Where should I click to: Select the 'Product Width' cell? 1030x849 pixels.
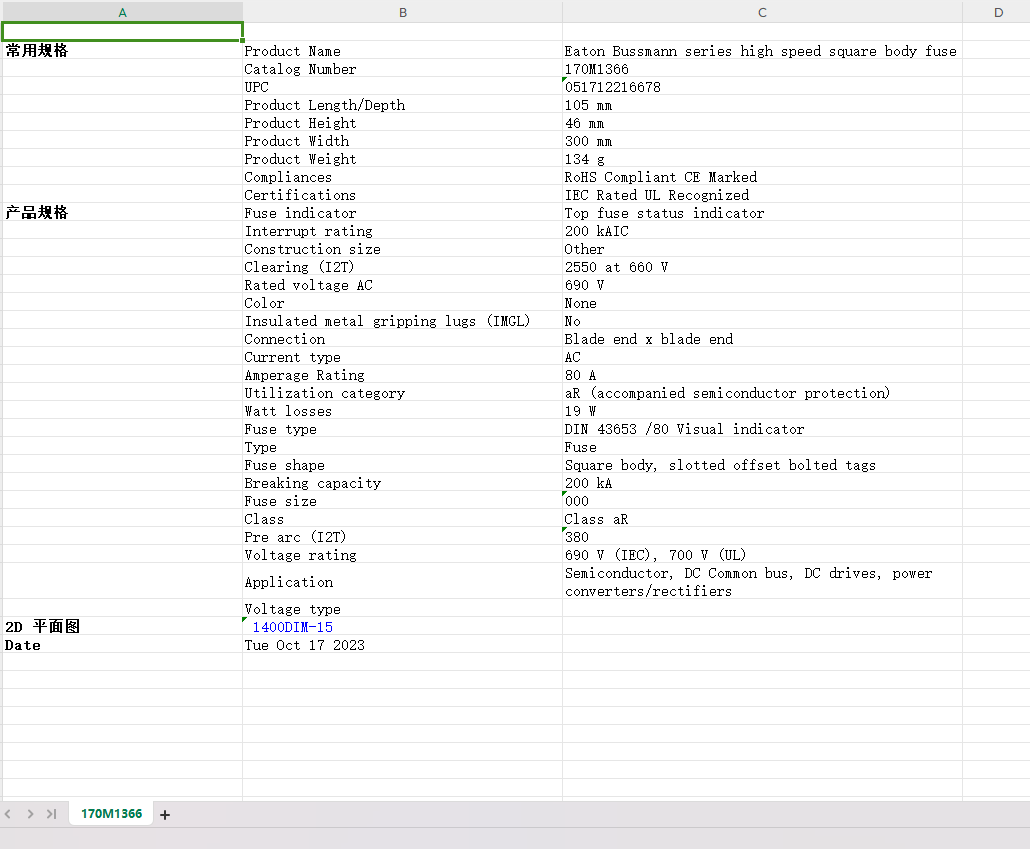pyautogui.click(x=403, y=141)
